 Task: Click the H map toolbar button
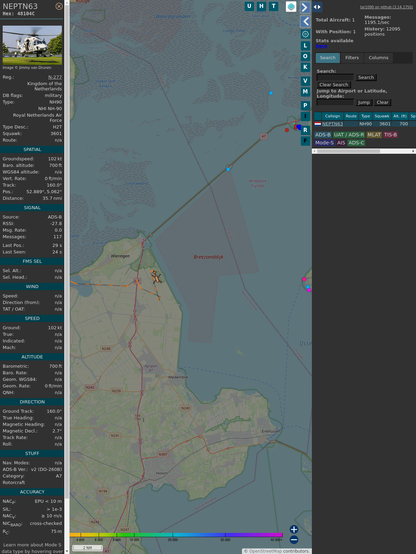pyautogui.click(x=261, y=6)
